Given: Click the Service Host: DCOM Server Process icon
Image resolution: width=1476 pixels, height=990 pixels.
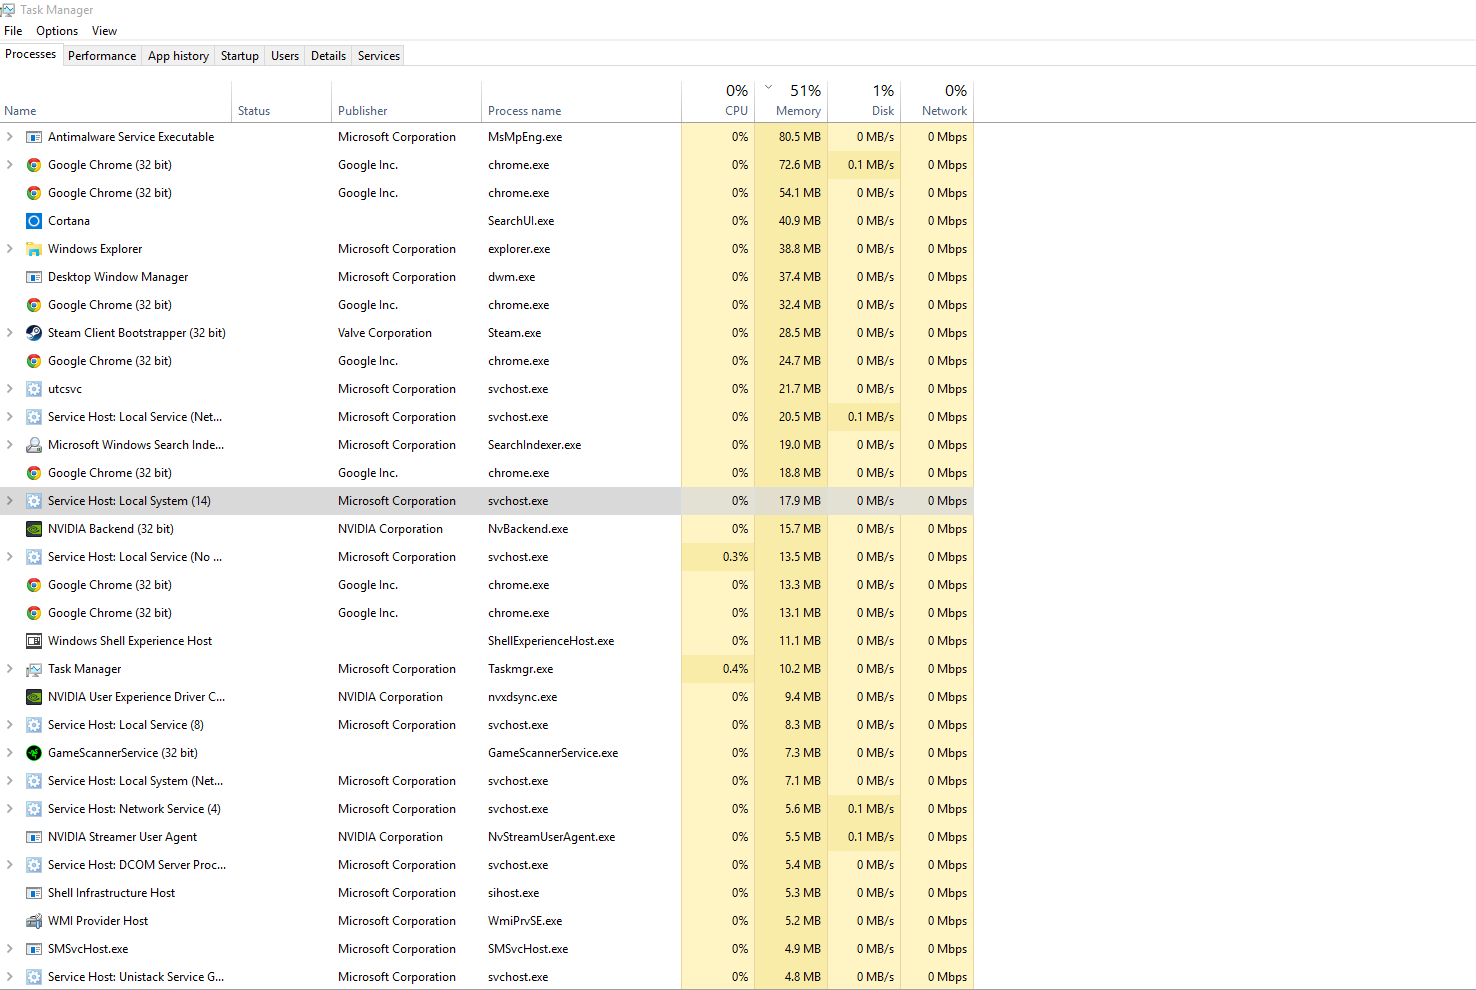Looking at the screenshot, I should (34, 865).
